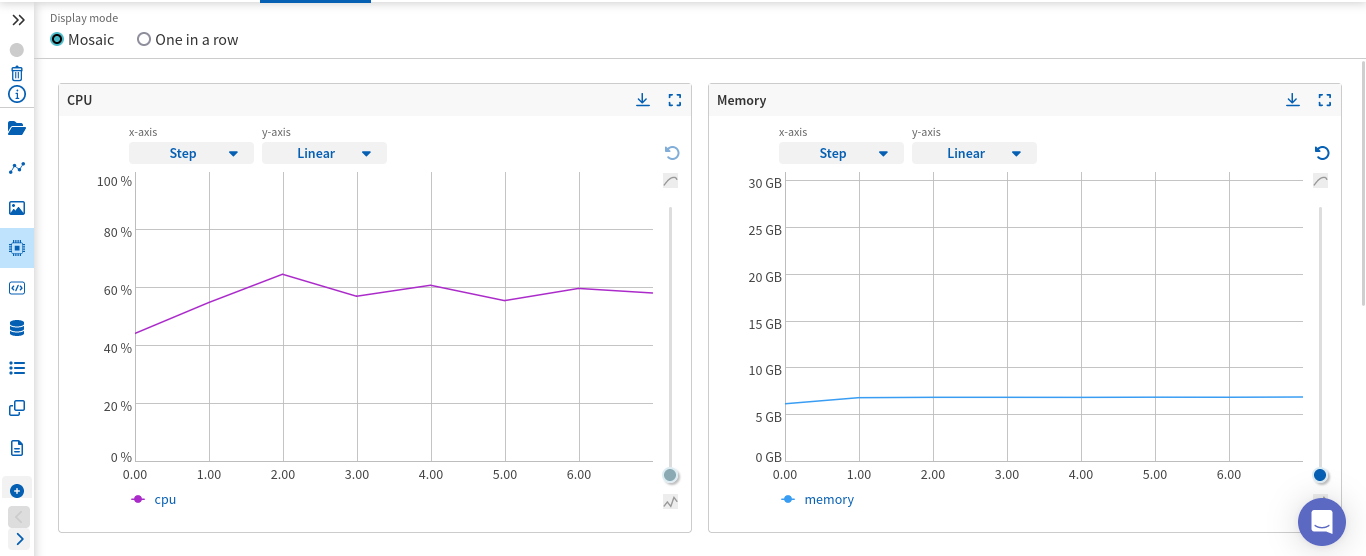Click the right arrow at sidebar bottom
Screen dimensions: 1366x556
tap(19, 539)
